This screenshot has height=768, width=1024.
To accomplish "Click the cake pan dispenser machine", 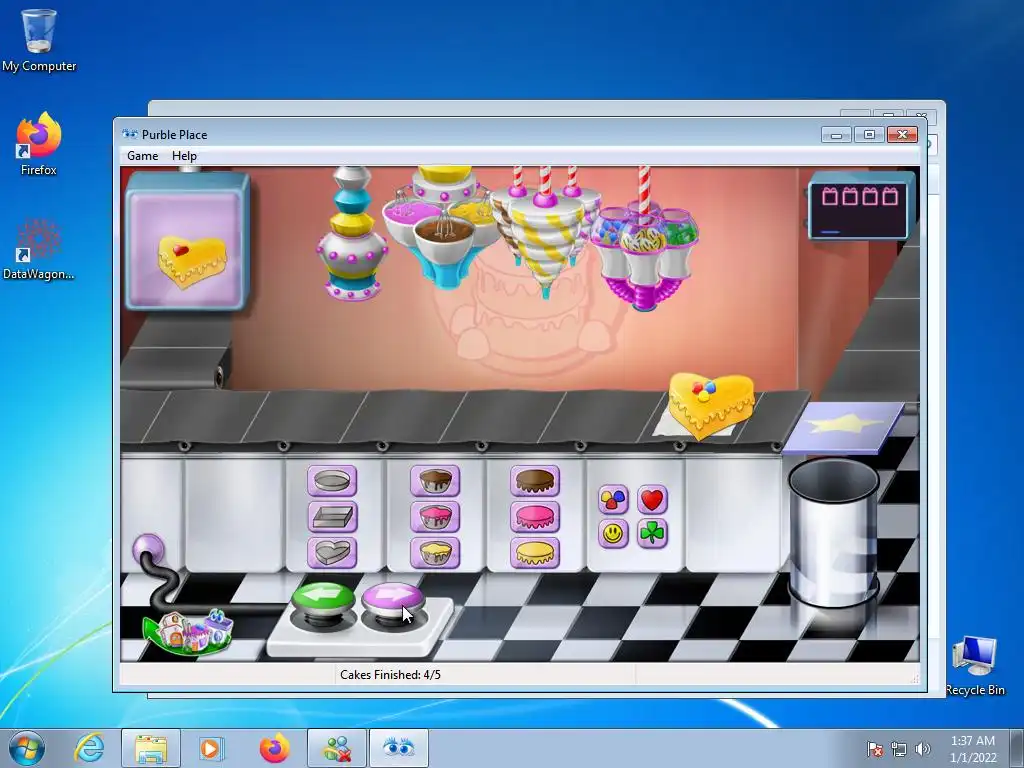I will [x=352, y=234].
